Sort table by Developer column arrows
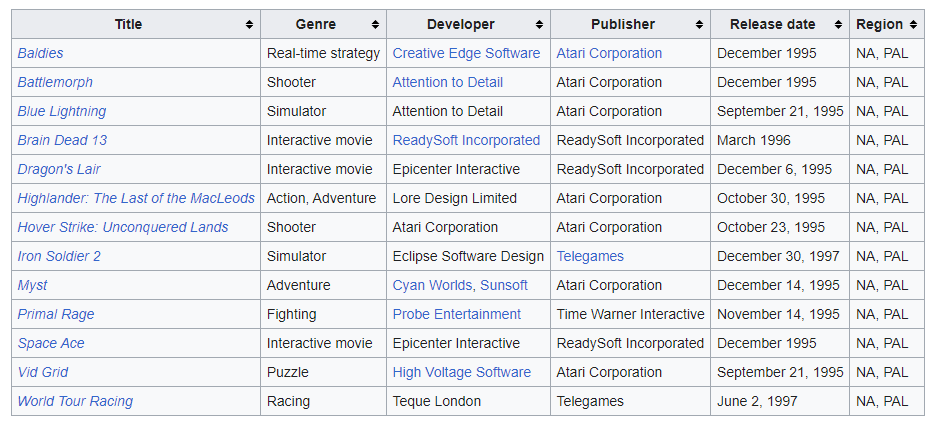The image size is (929, 433). [x=539, y=24]
